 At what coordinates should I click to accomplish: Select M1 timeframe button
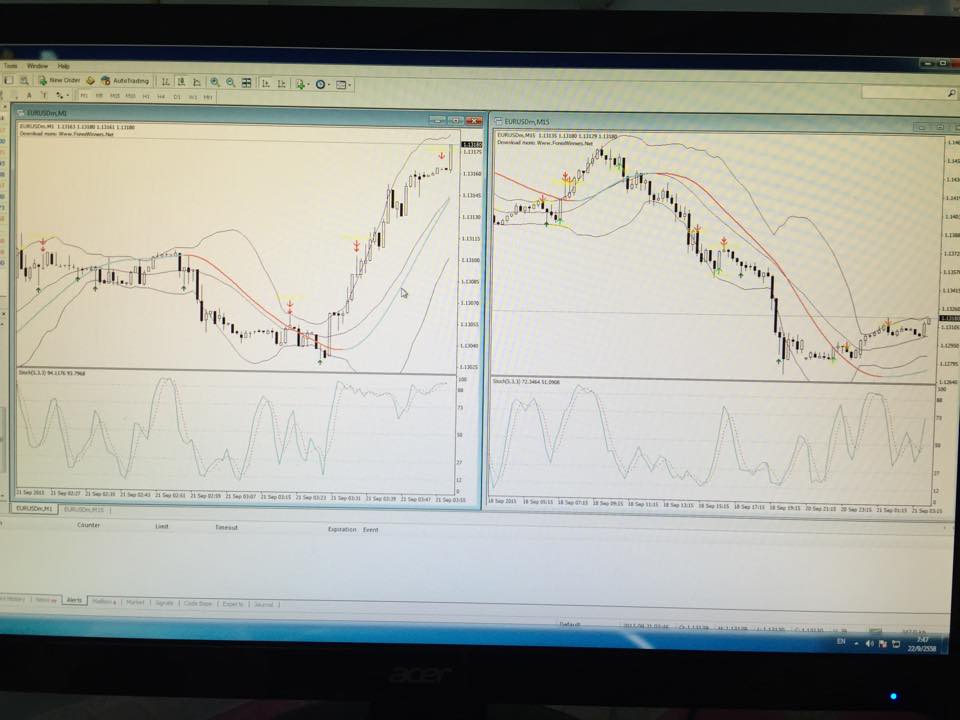[x=84, y=96]
